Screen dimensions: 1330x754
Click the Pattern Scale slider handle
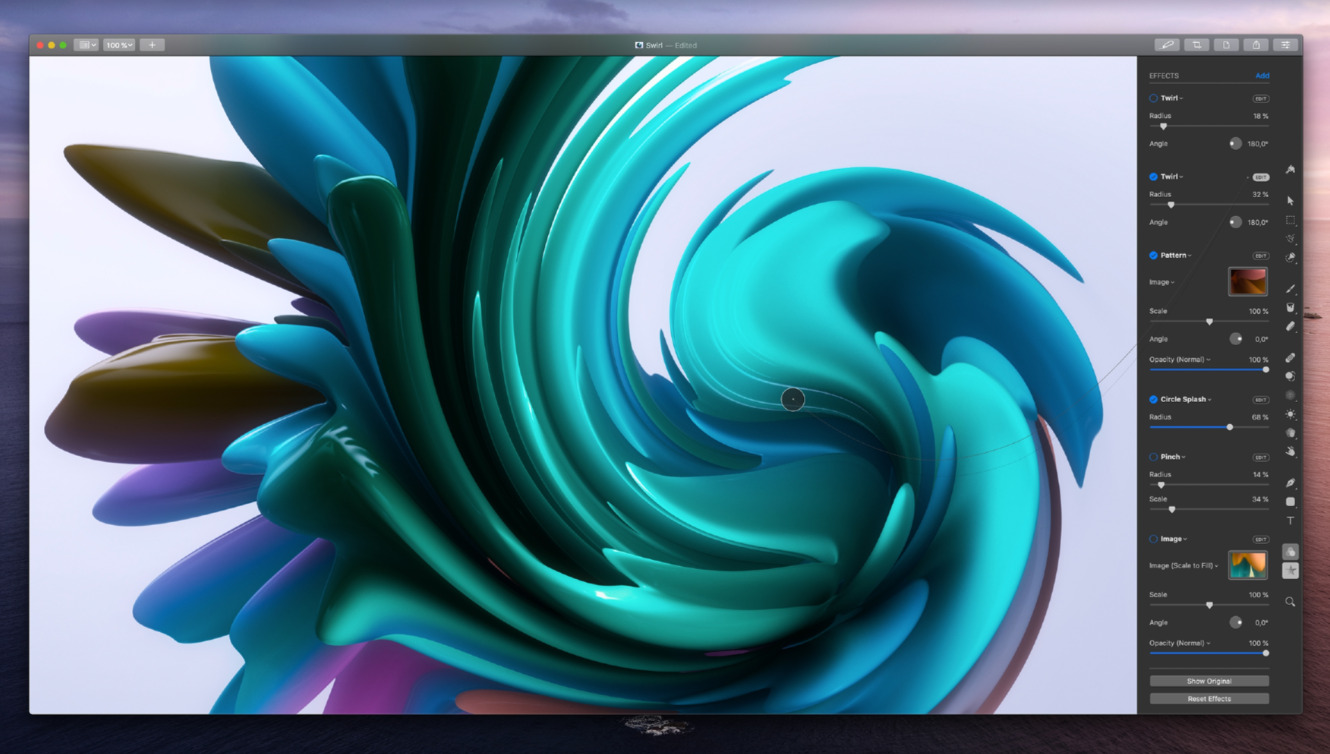point(1209,322)
